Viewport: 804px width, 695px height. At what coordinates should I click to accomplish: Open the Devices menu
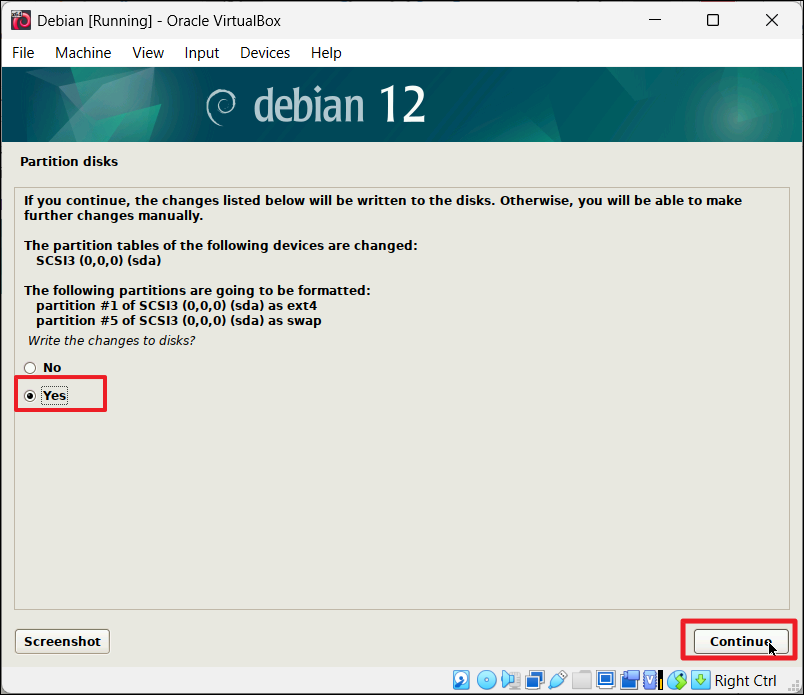point(265,53)
